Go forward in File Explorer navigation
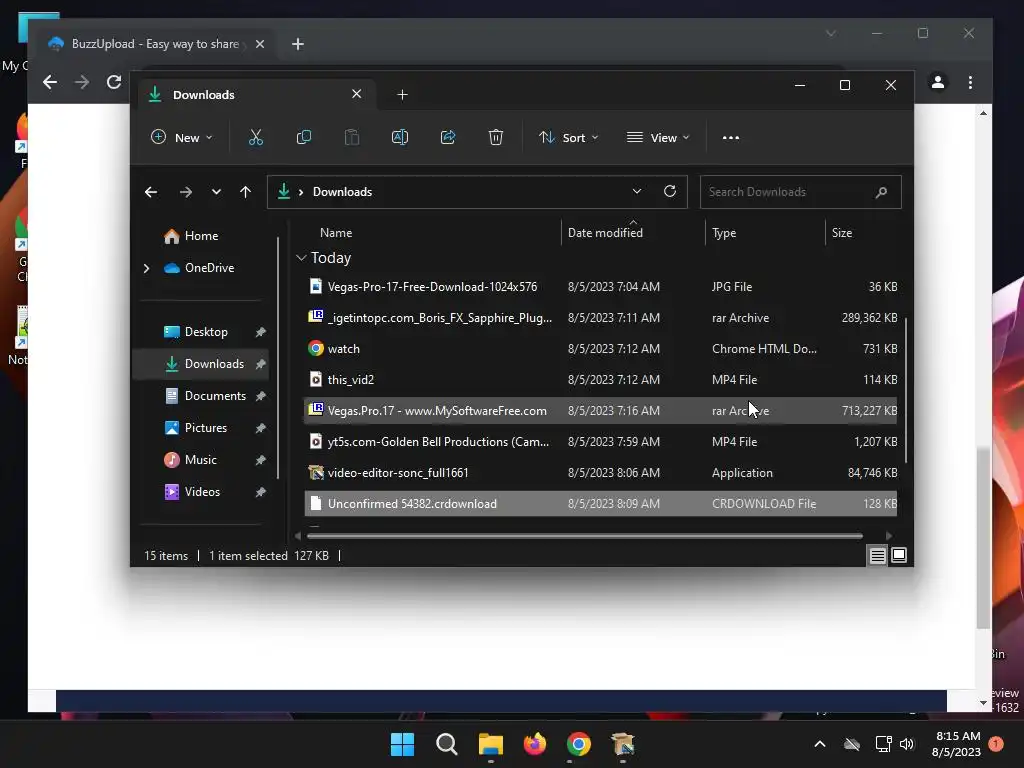This screenshot has height=768, width=1024. (x=185, y=192)
